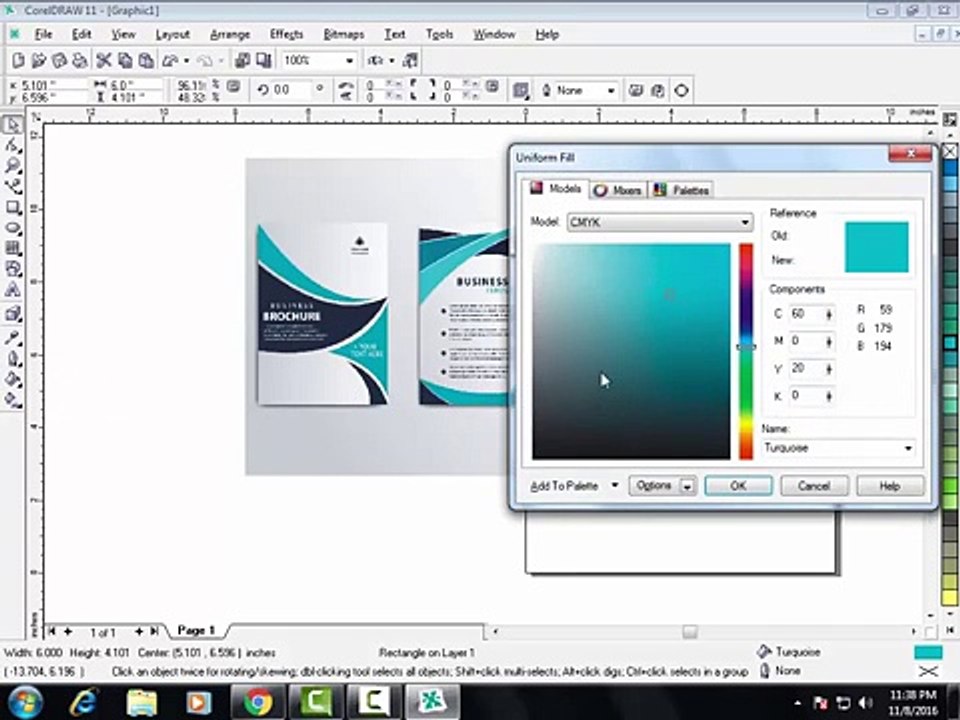
Task: Select the Text tool
Action: tap(13, 290)
